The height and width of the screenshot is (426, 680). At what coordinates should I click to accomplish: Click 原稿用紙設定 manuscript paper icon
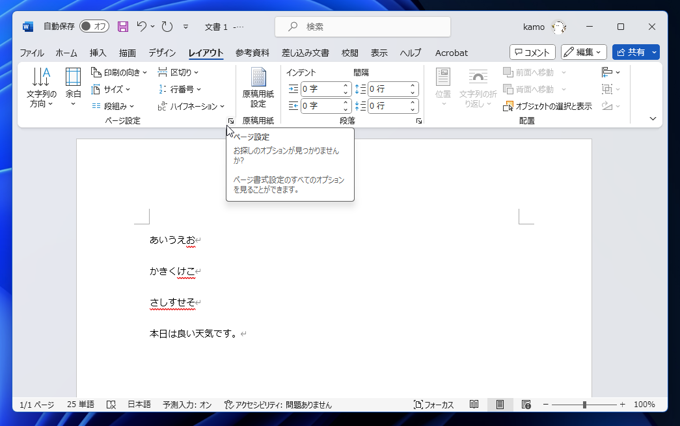tap(258, 88)
